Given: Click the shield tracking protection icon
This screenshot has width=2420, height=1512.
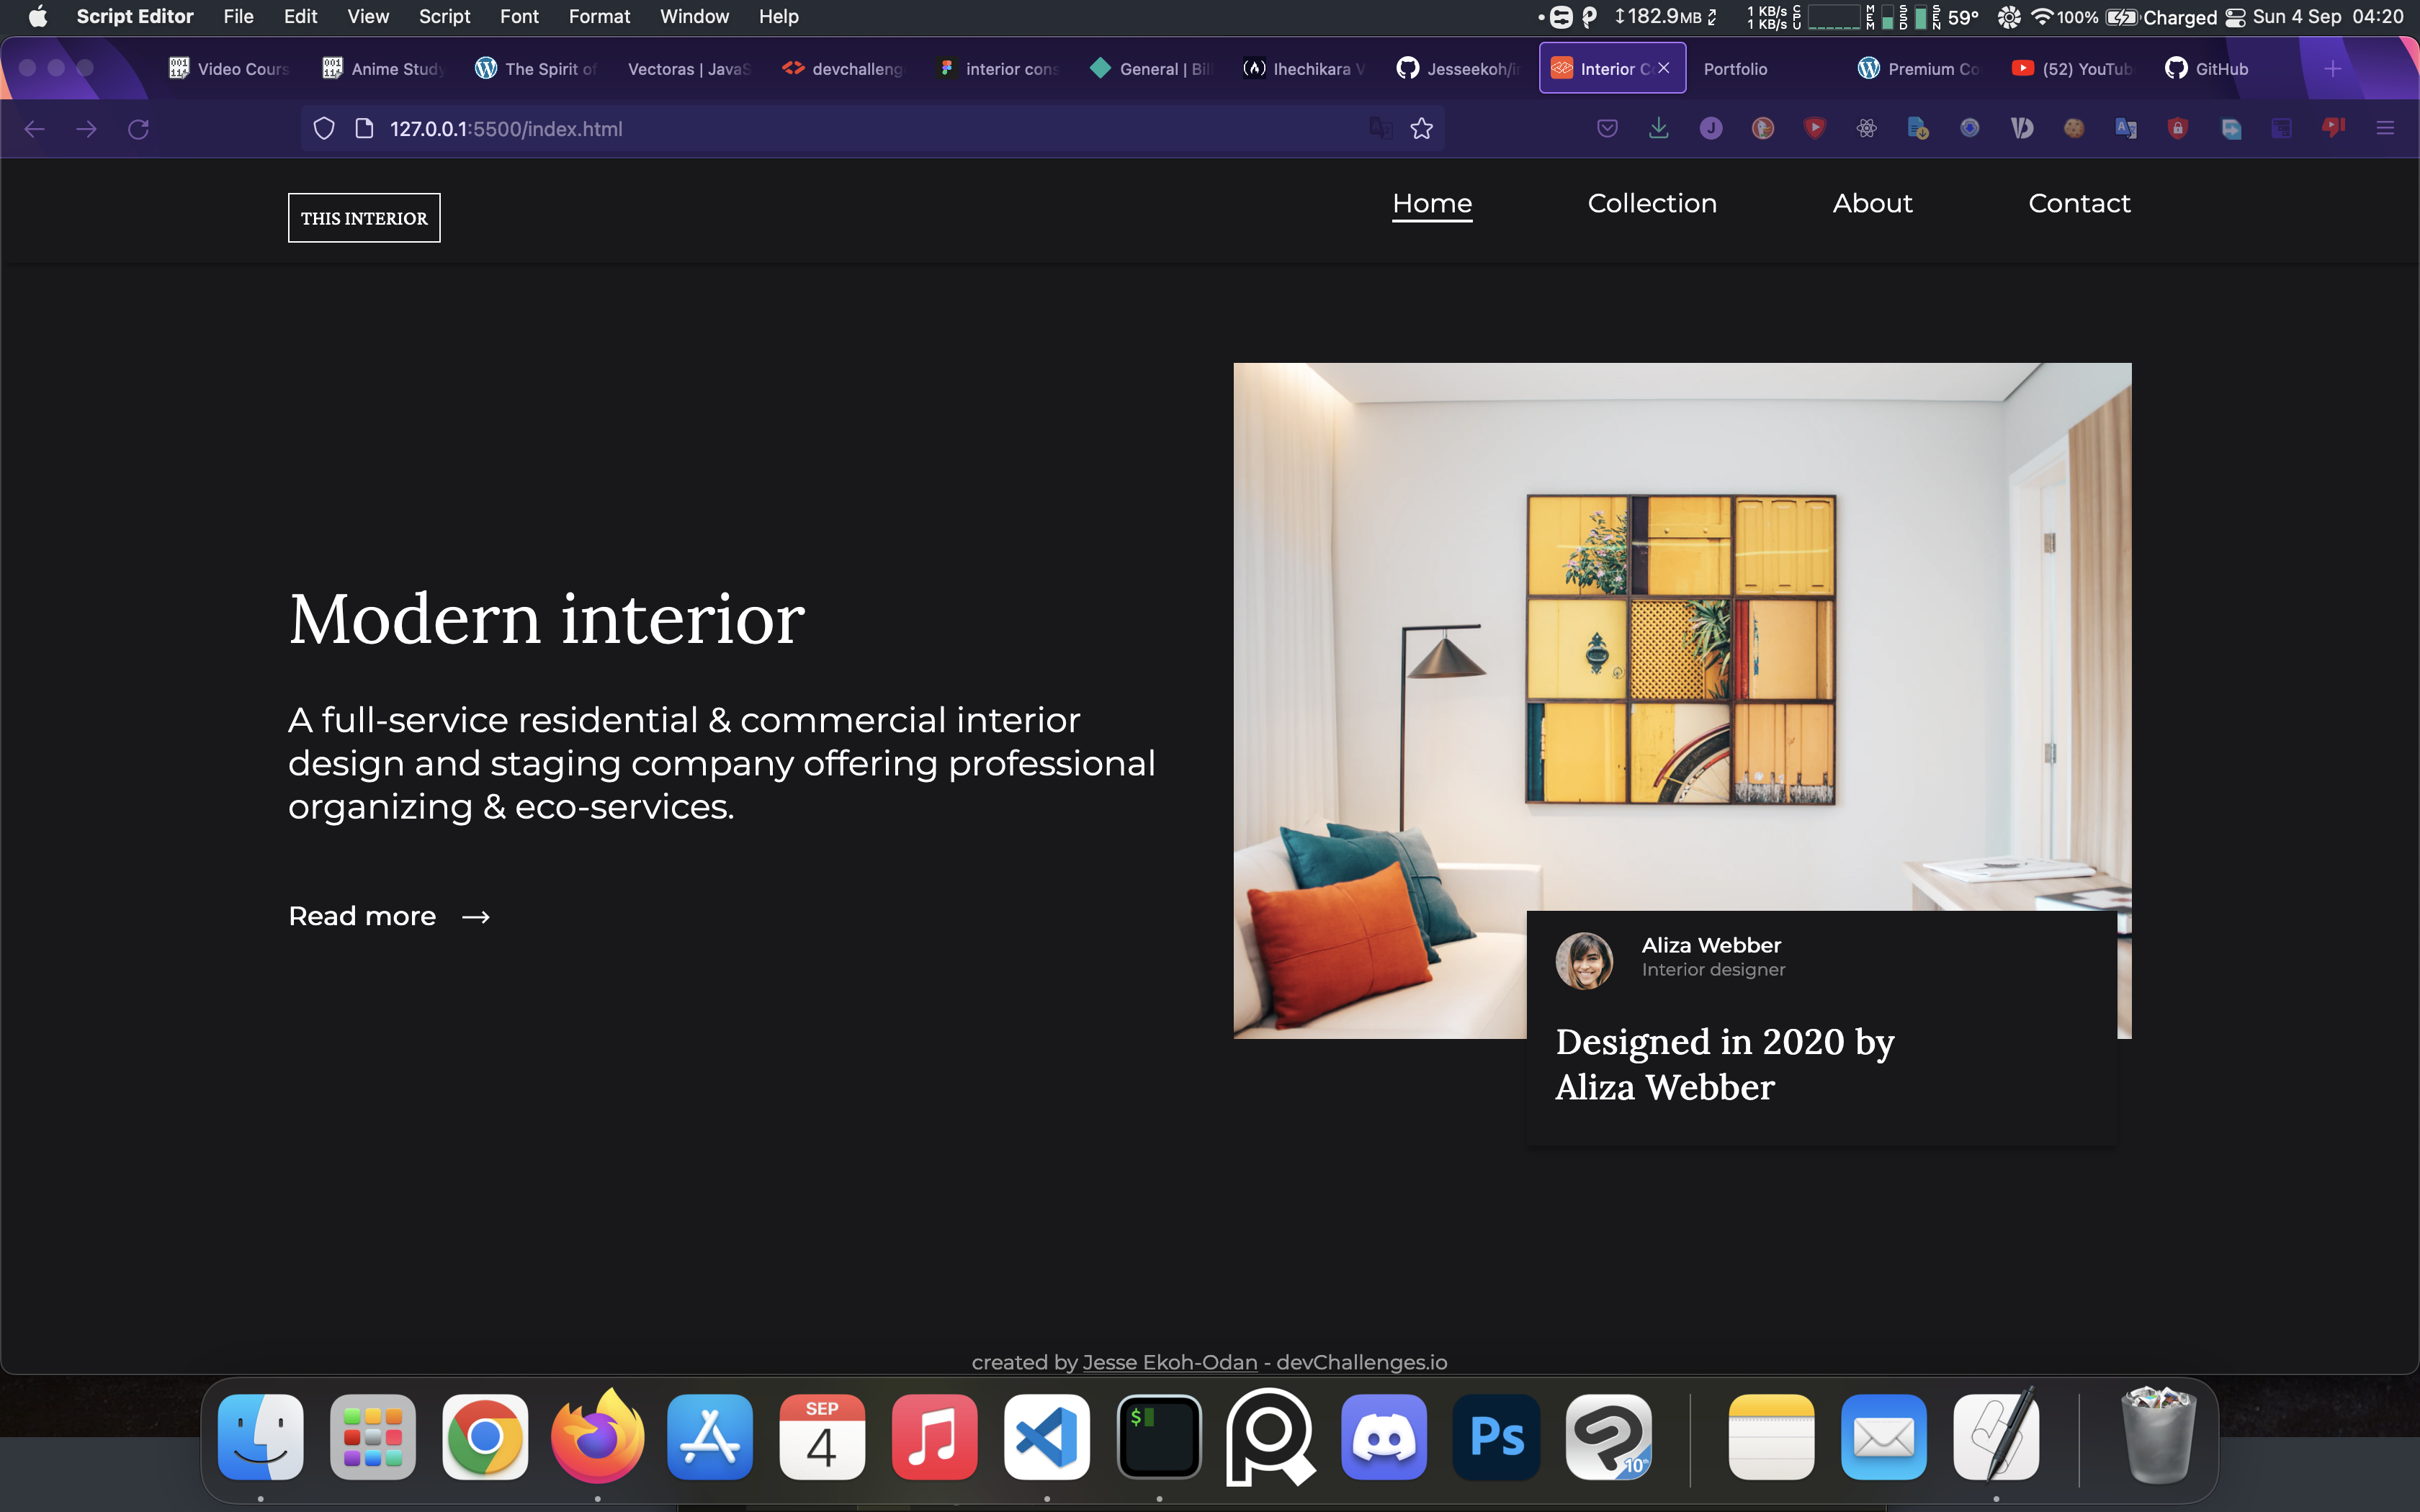Looking at the screenshot, I should pos(324,129).
